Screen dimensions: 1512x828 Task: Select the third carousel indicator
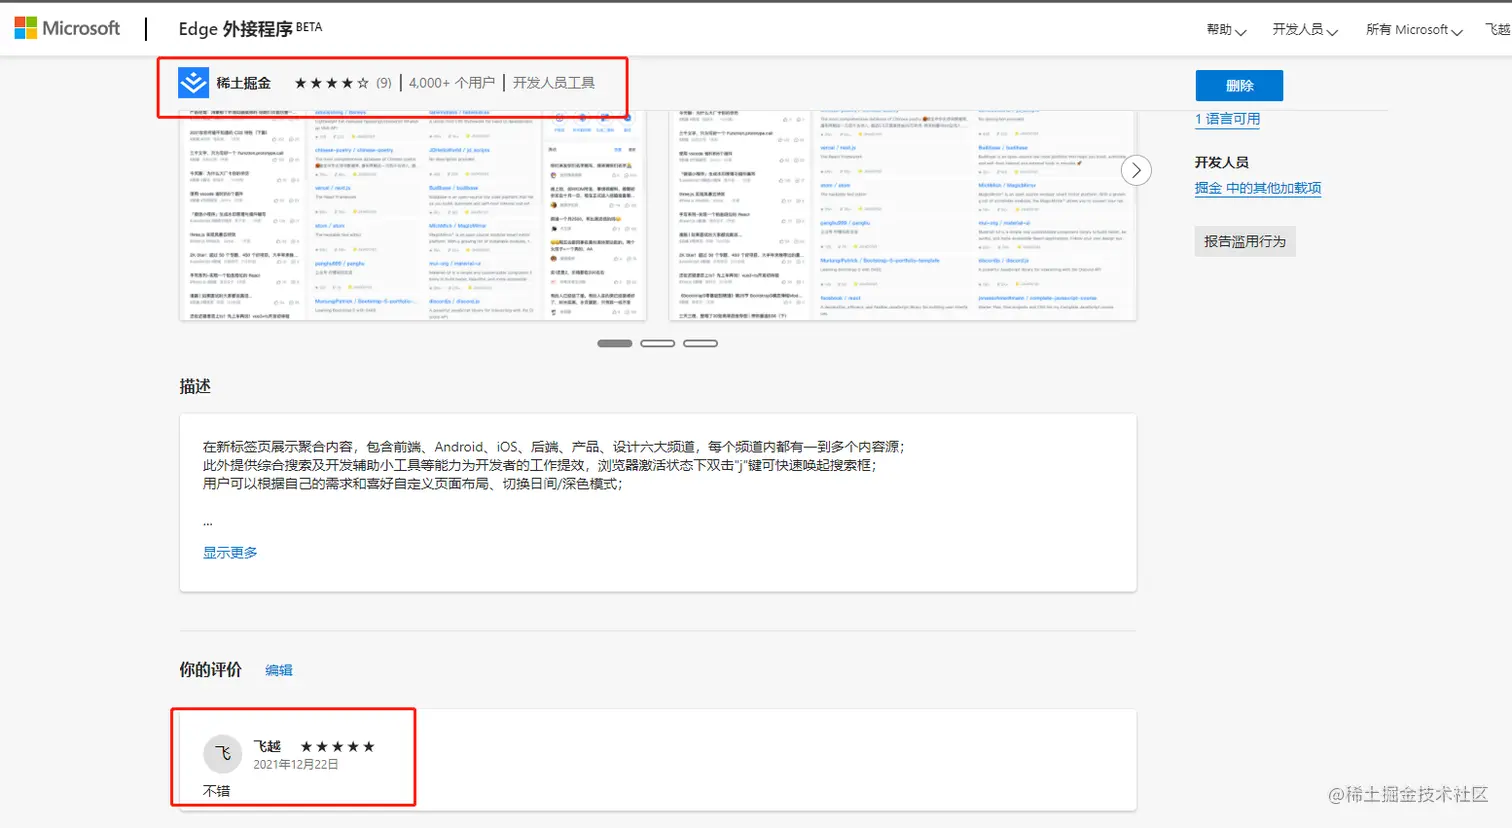pyautogui.click(x=701, y=343)
